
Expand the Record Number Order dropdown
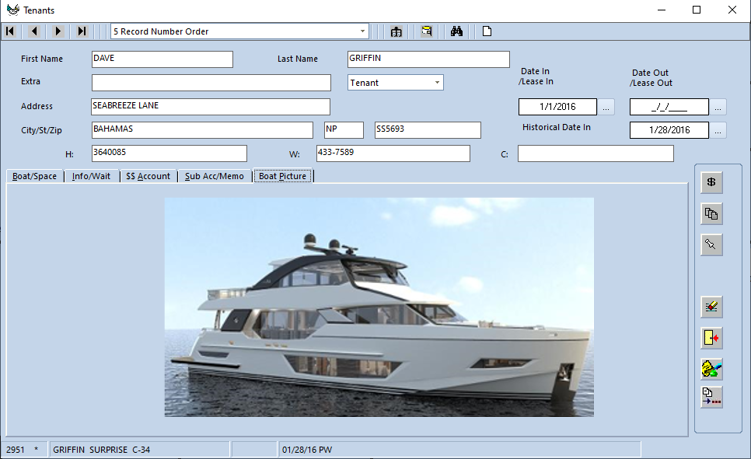tap(362, 32)
